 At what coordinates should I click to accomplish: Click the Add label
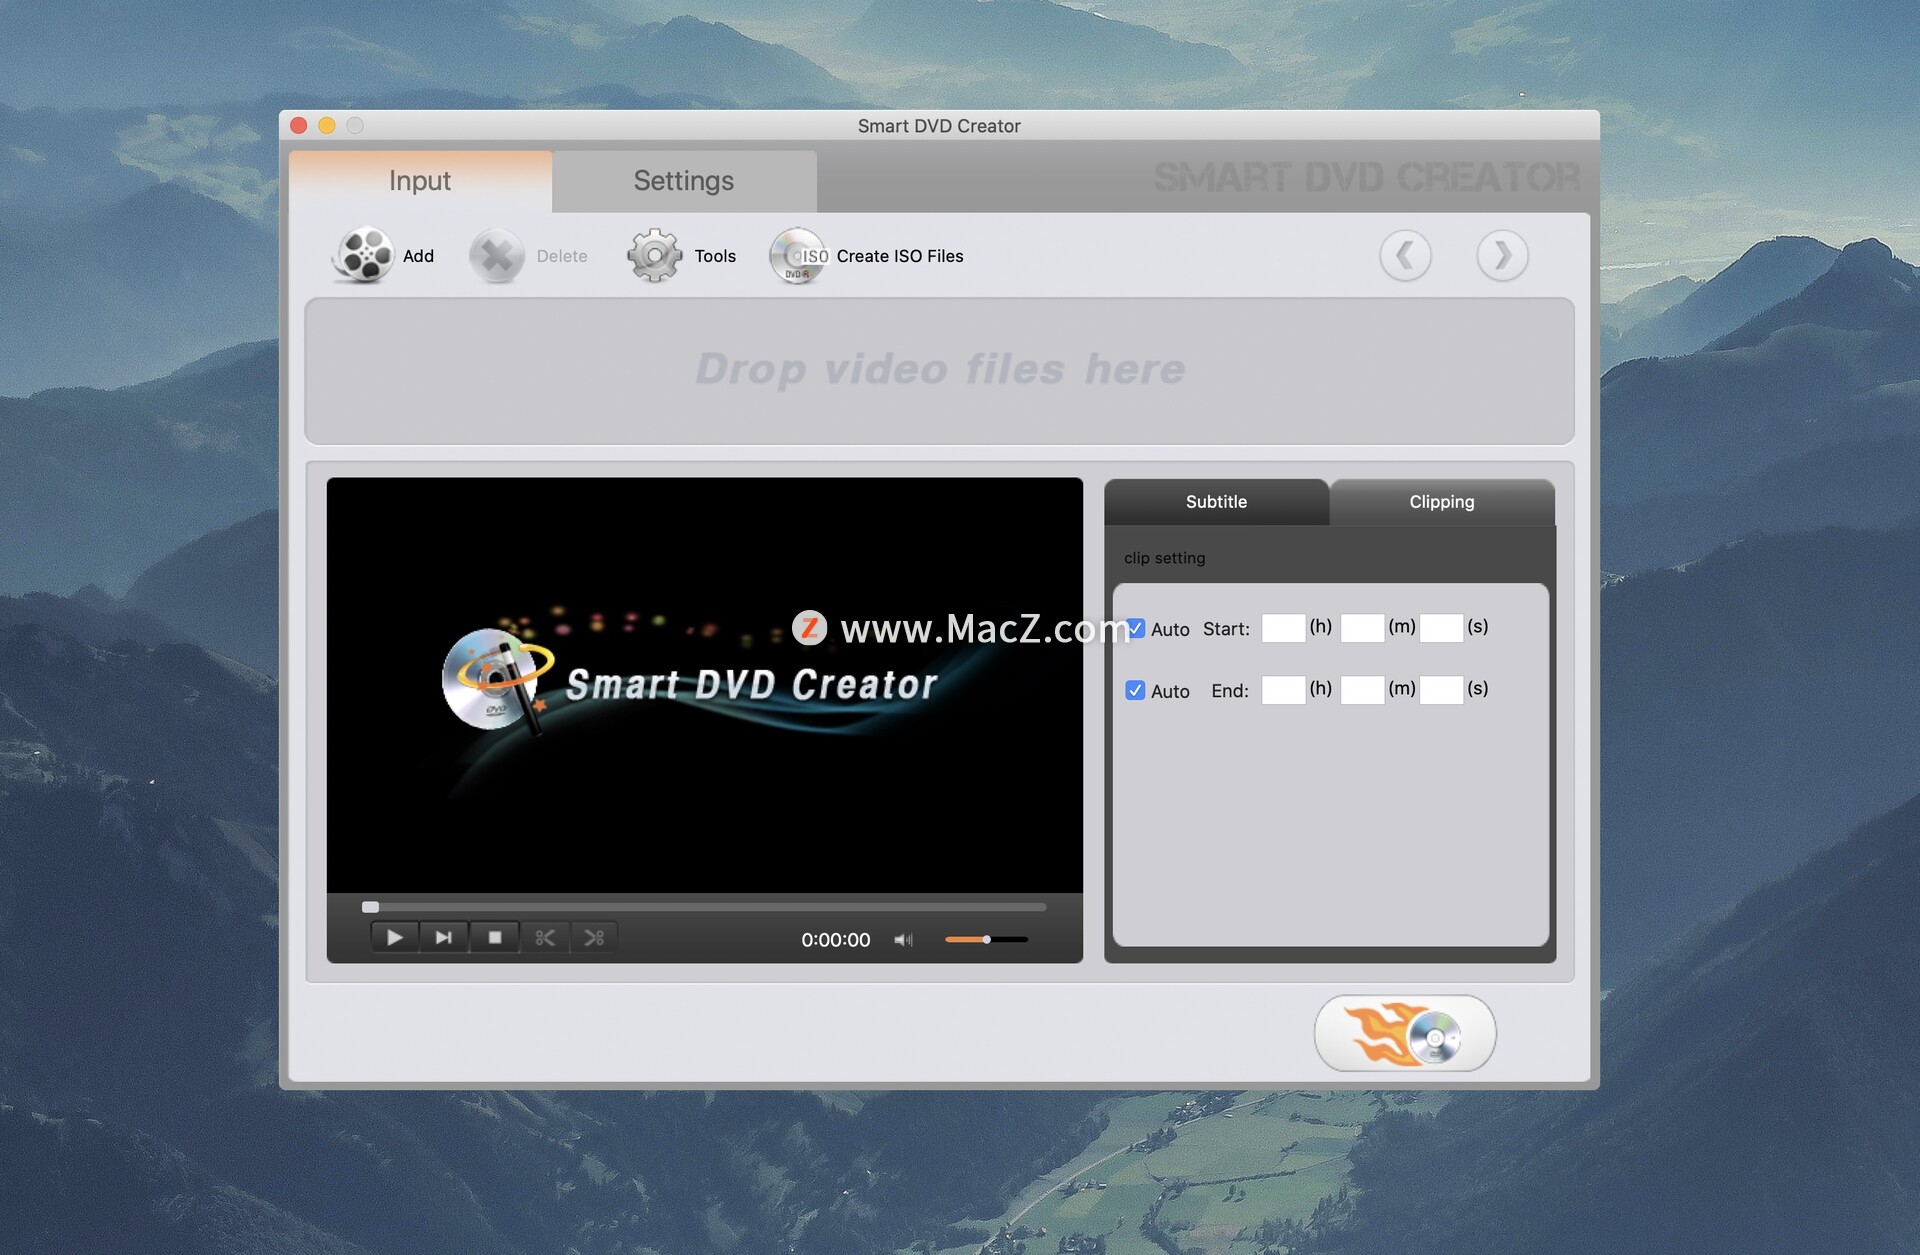pyautogui.click(x=418, y=256)
